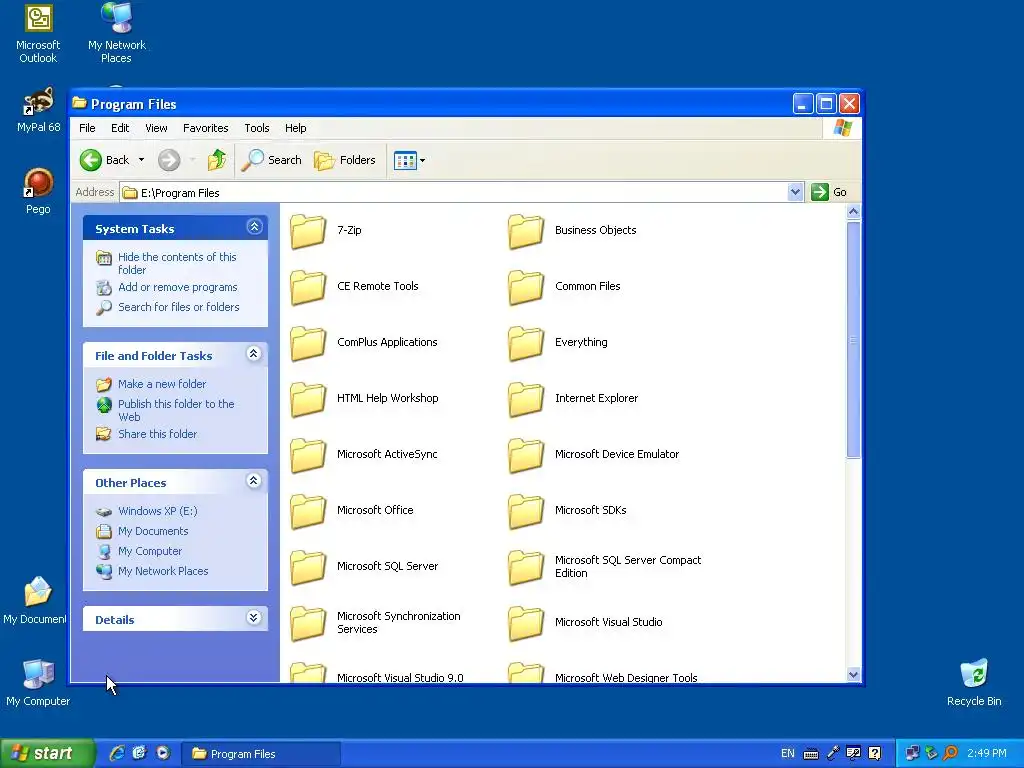Open the Edit menu

[120, 128]
